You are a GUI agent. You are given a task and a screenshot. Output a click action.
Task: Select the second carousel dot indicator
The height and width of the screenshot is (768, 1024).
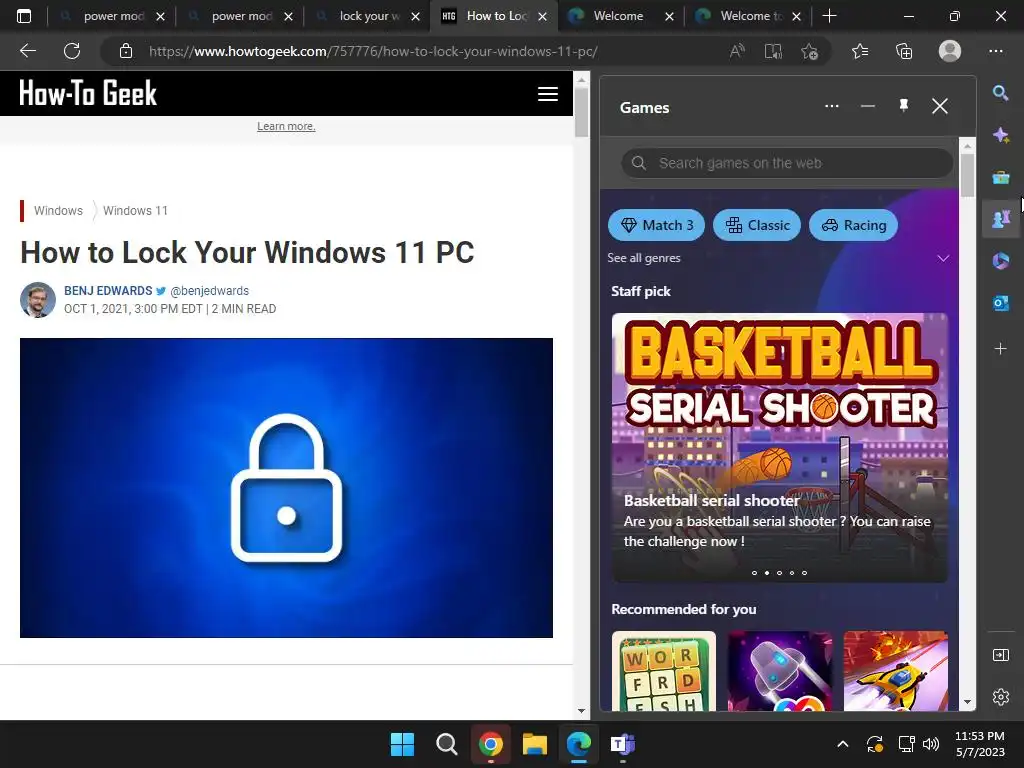[x=767, y=573]
